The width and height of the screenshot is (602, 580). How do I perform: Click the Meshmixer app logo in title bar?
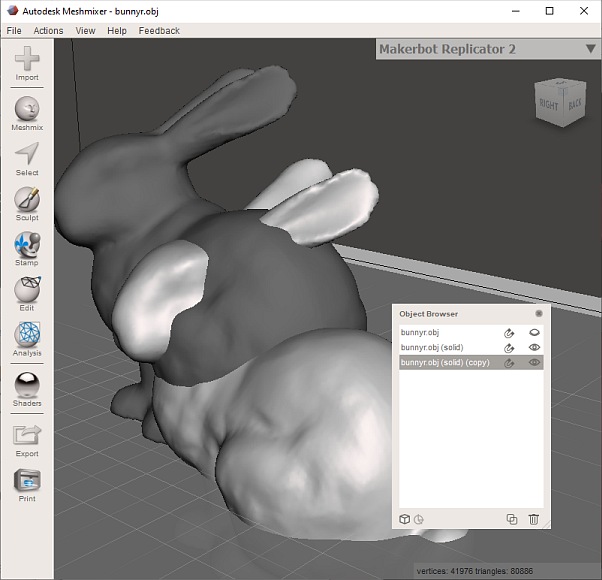12,11
